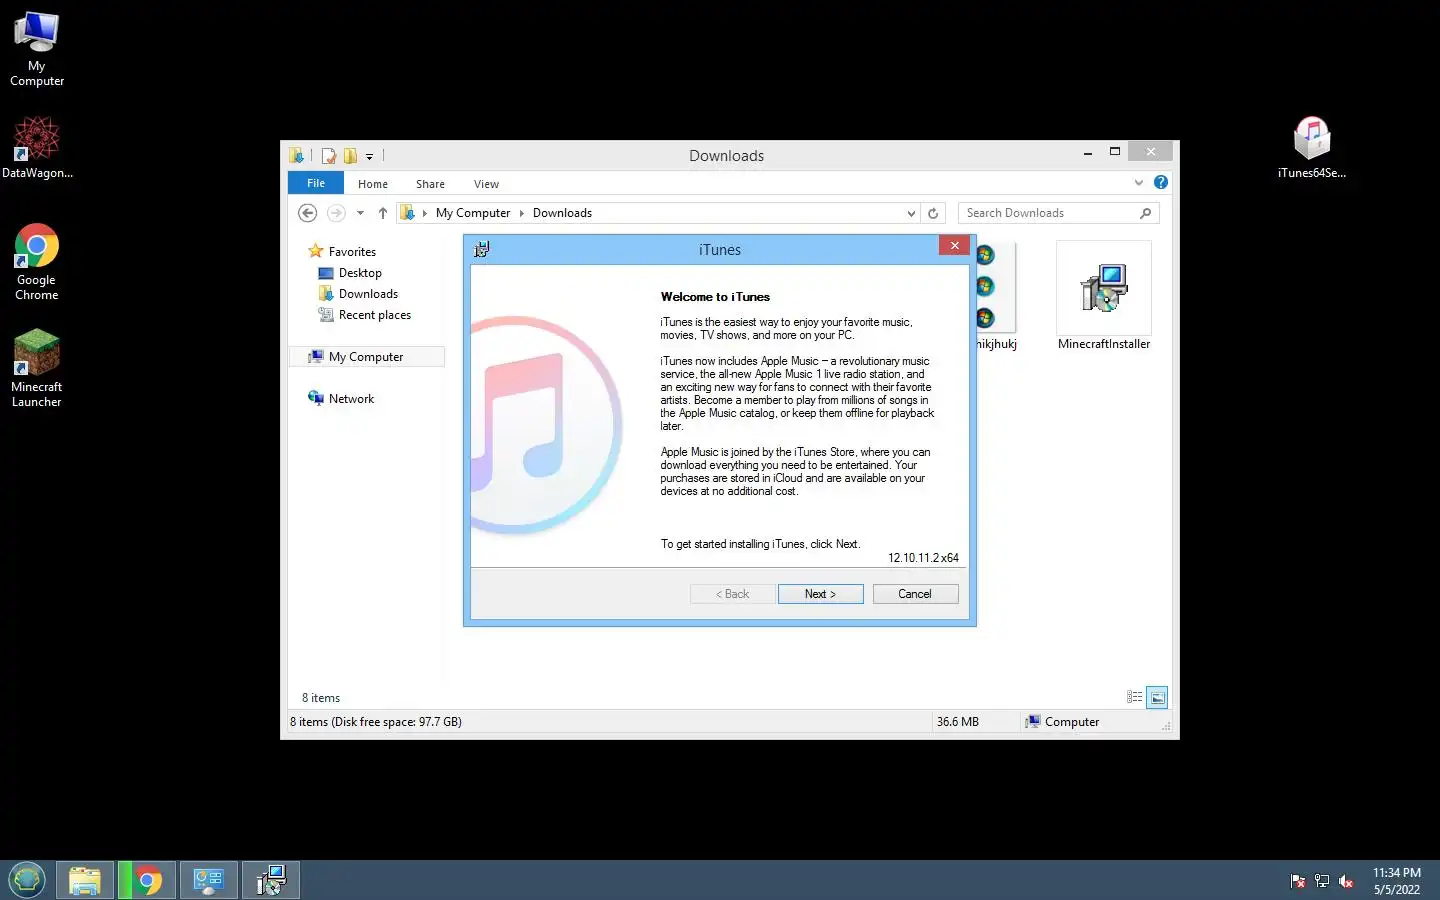This screenshot has height=900, width=1440.
Task: Click the muted volume tray icon
Action: click(1346, 881)
